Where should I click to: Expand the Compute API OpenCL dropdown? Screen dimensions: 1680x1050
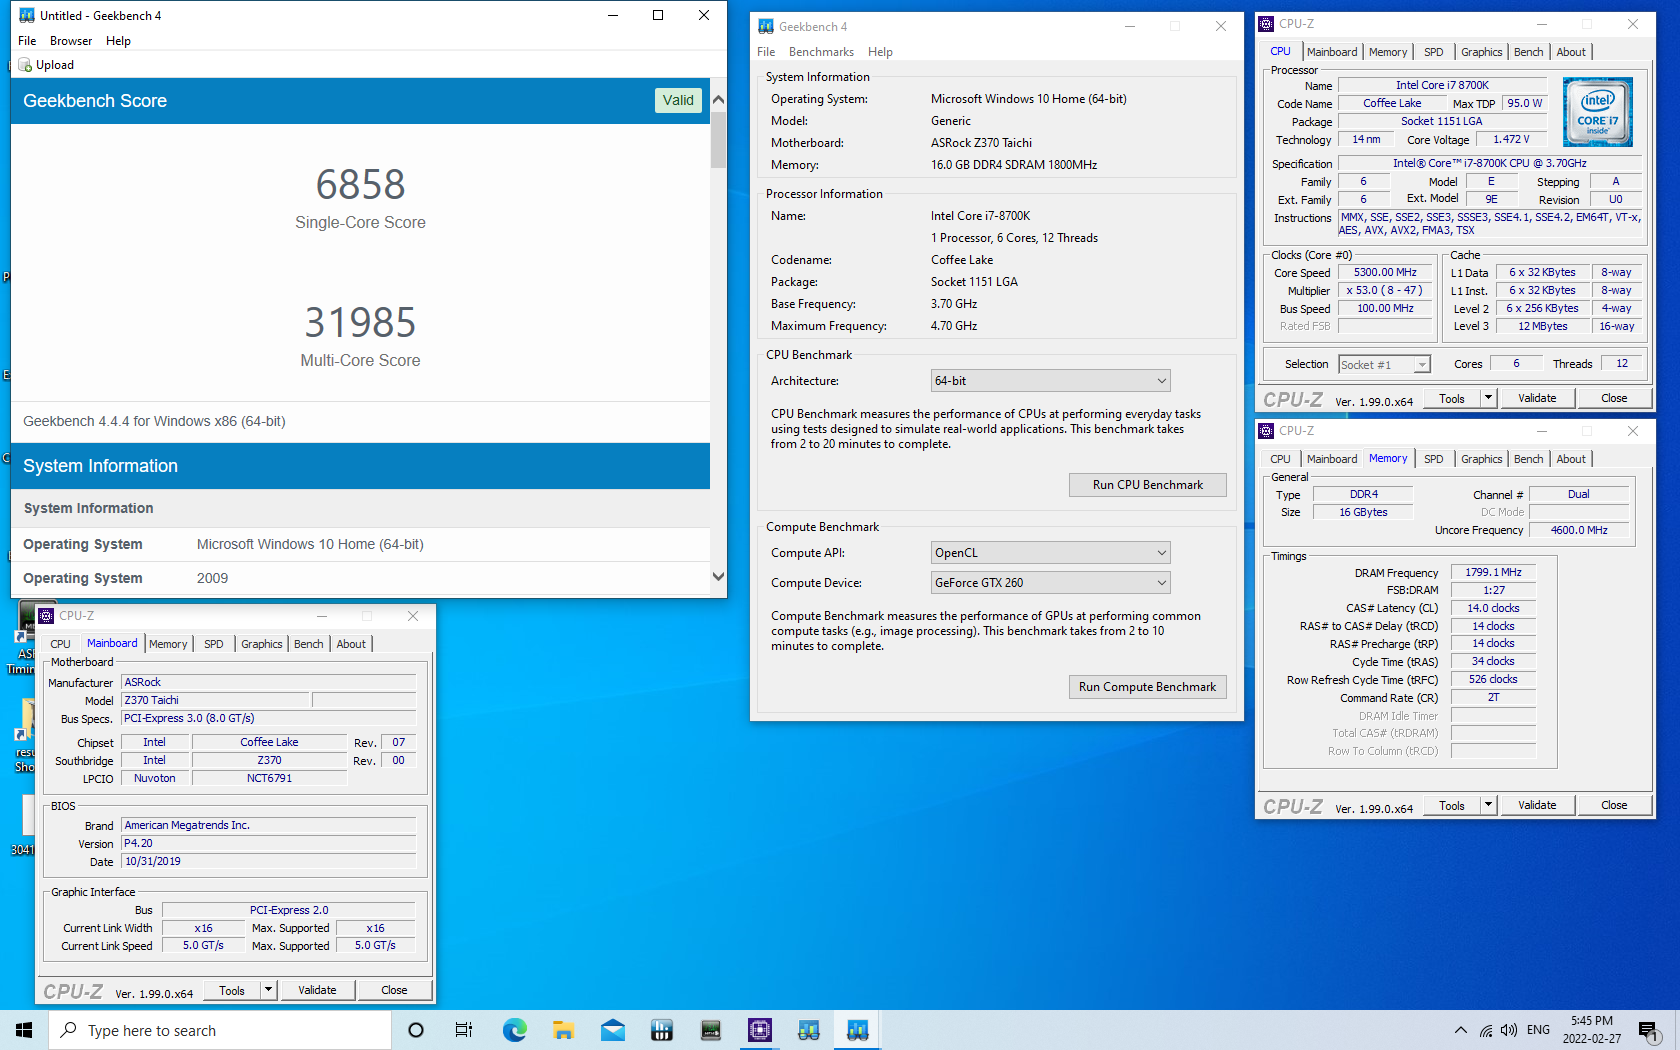(1050, 553)
